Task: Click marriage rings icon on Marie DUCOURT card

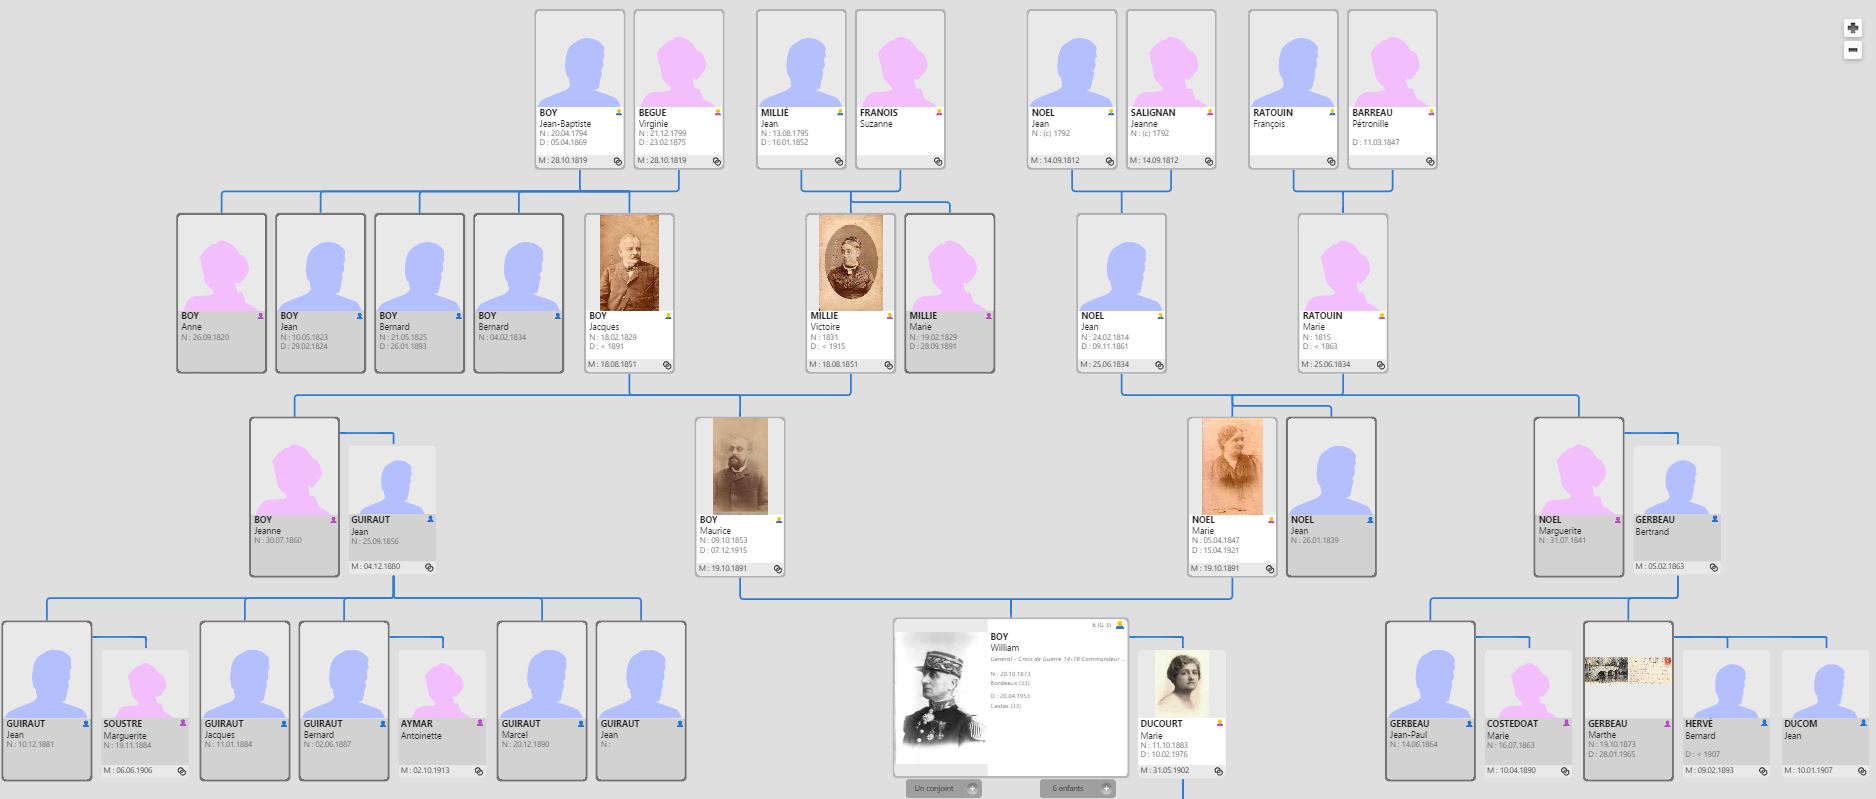Action: tap(1218, 771)
